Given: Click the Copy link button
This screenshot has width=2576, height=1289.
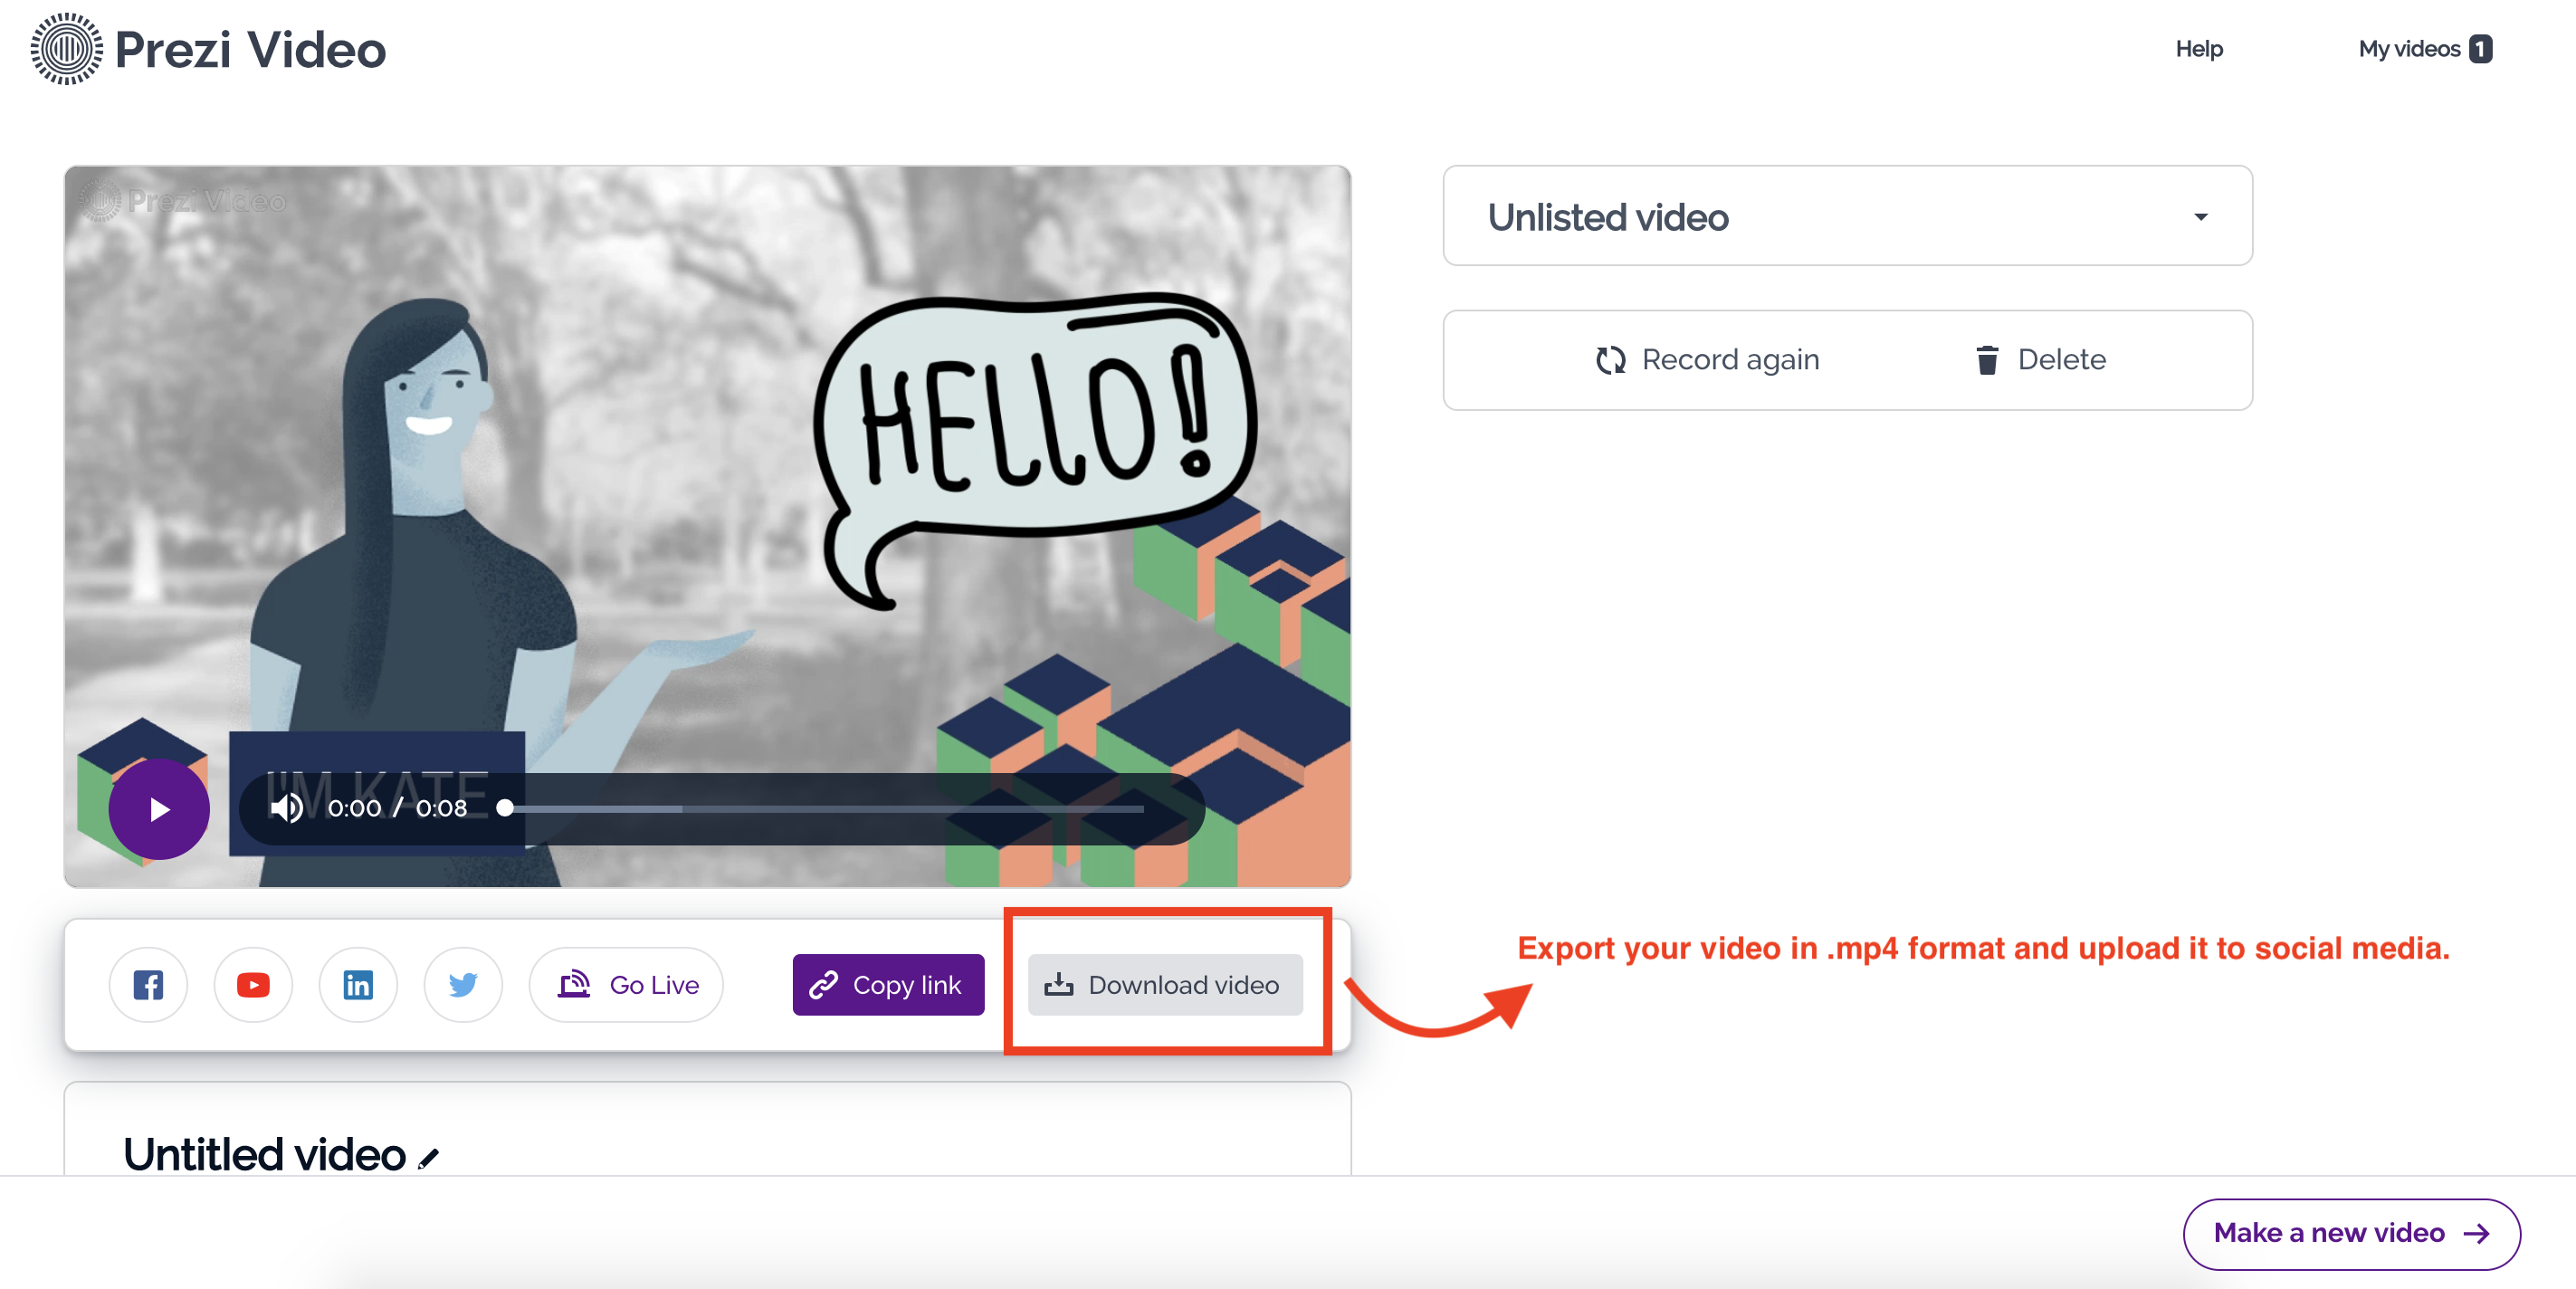Looking at the screenshot, I should pyautogui.click(x=888, y=985).
